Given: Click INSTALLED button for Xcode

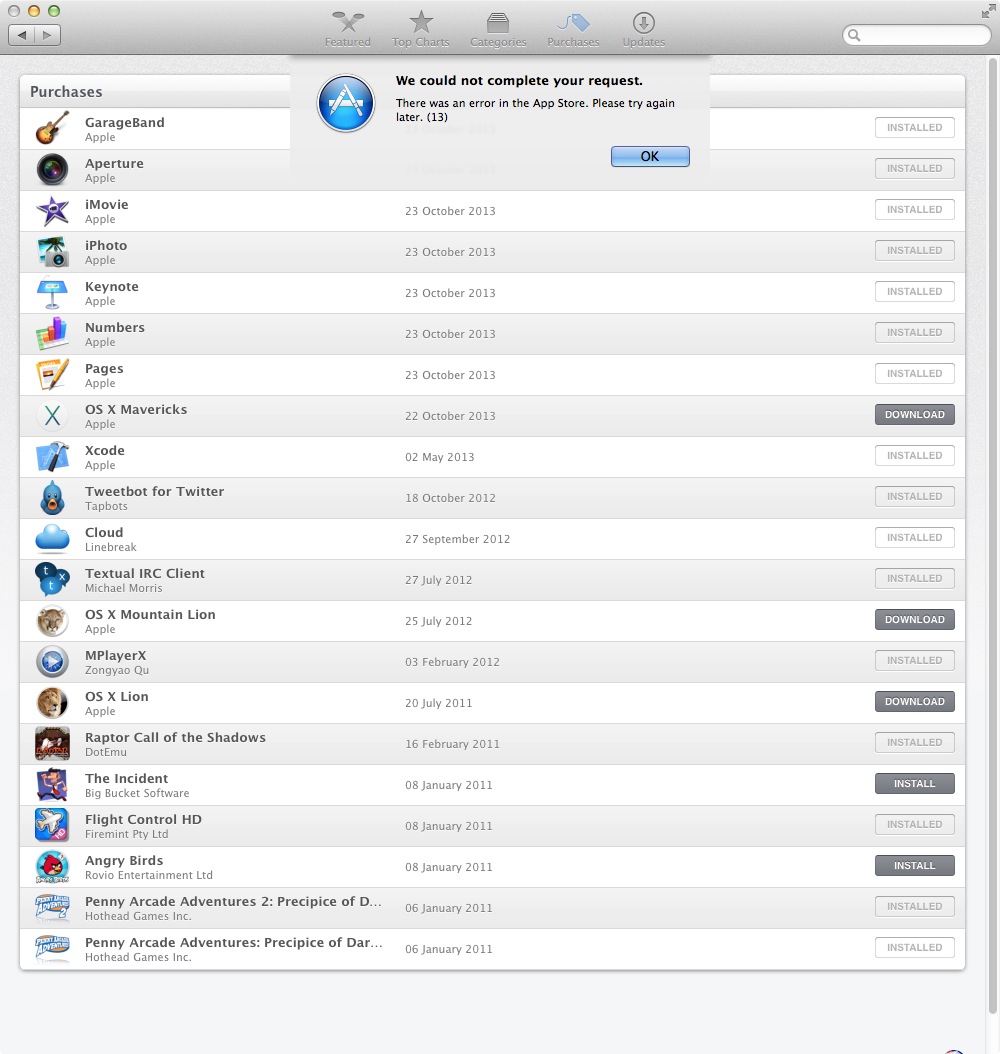Looking at the screenshot, I should point(915,456).
